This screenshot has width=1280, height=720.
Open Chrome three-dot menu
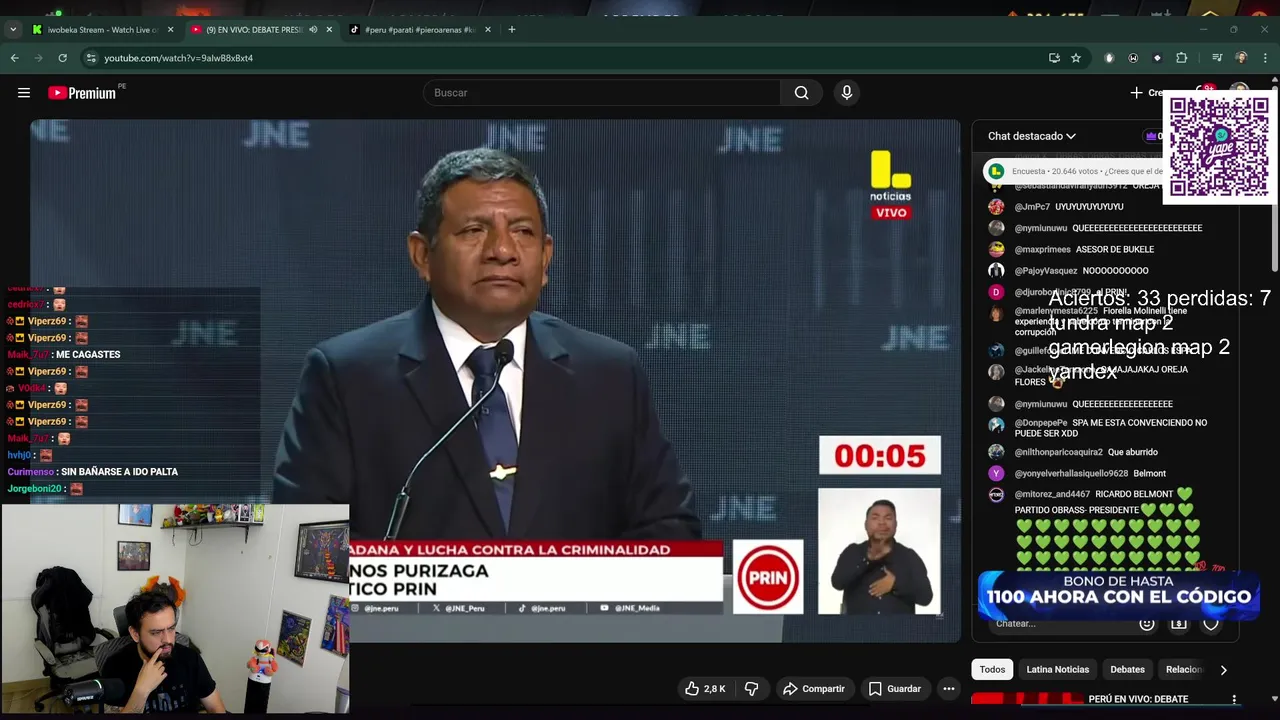(x=1265, y=58)
